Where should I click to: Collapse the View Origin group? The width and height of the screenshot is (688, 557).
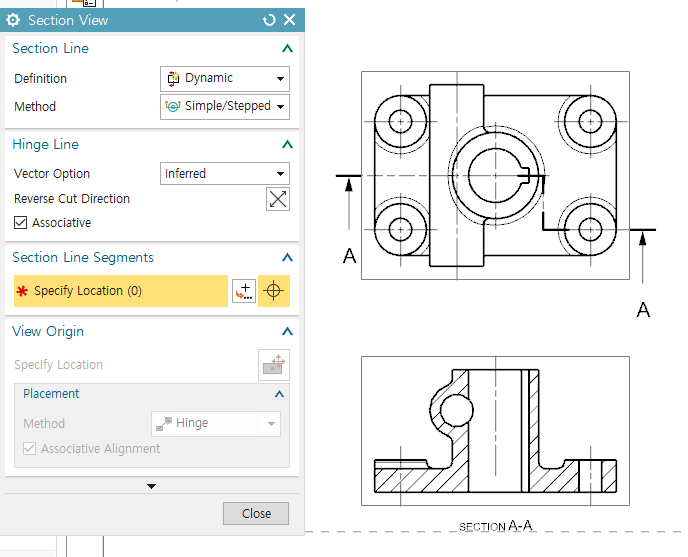(x=287, y=332)
